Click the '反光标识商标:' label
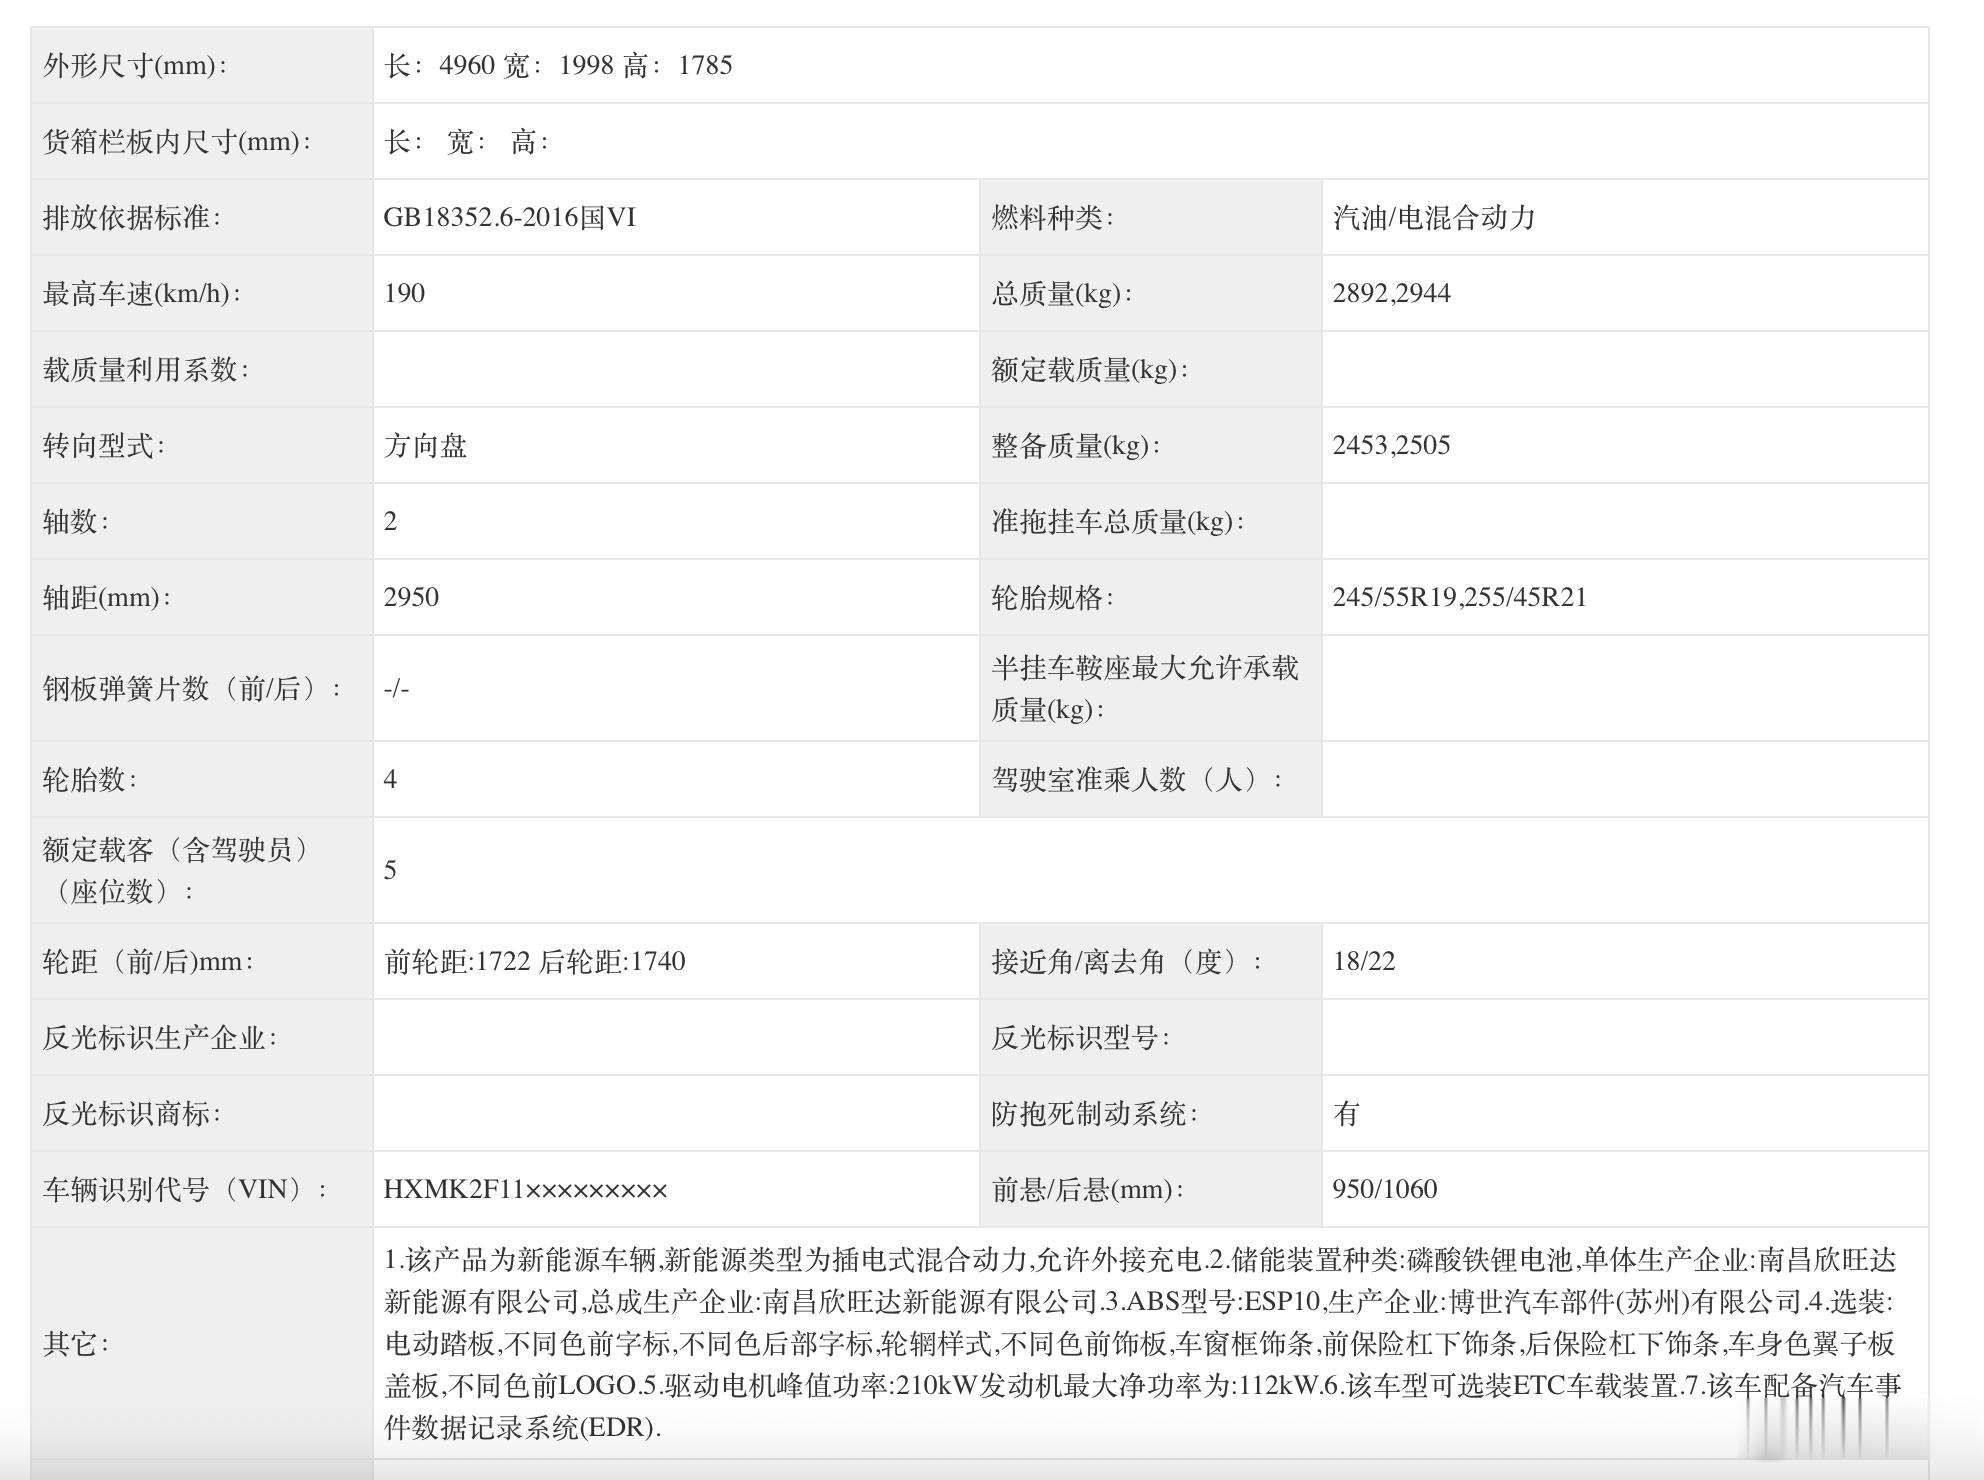 pos(131,1113)
